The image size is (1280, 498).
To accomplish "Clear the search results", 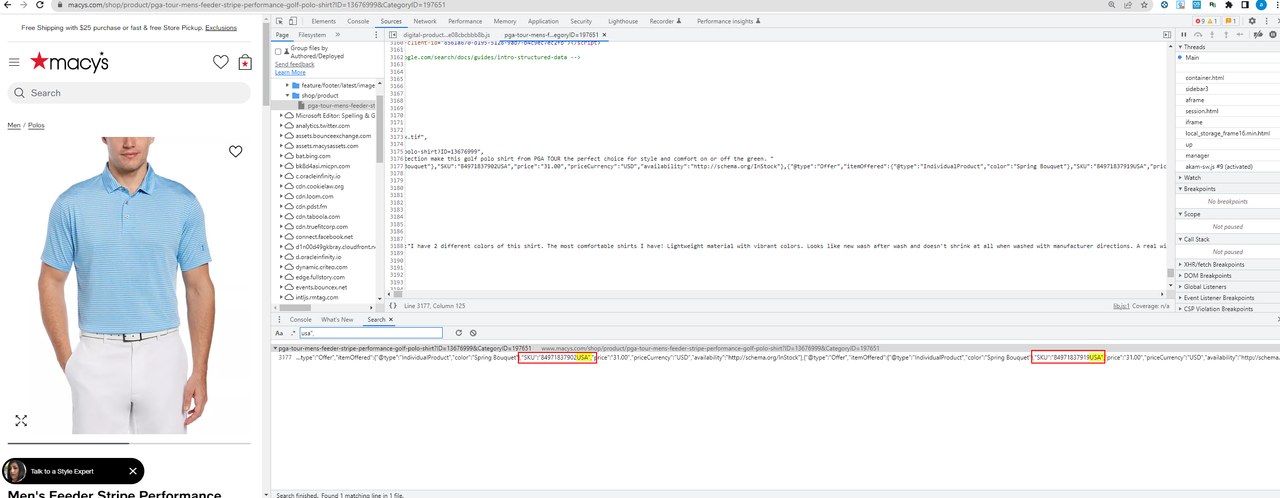I will [473, 333].
